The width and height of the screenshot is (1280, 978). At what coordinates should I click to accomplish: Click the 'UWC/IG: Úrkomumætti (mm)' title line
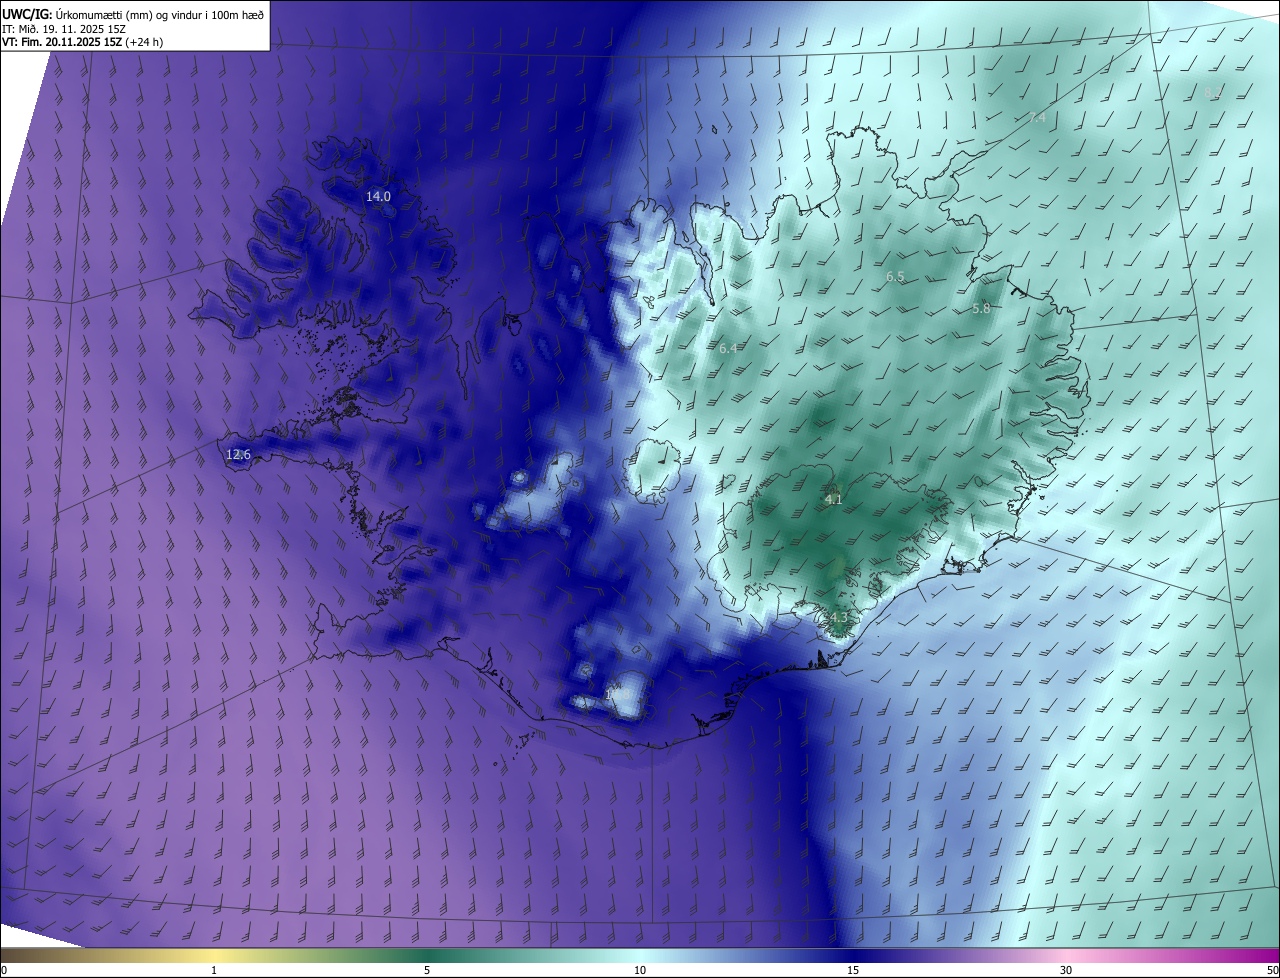click(x=133, y=14)
